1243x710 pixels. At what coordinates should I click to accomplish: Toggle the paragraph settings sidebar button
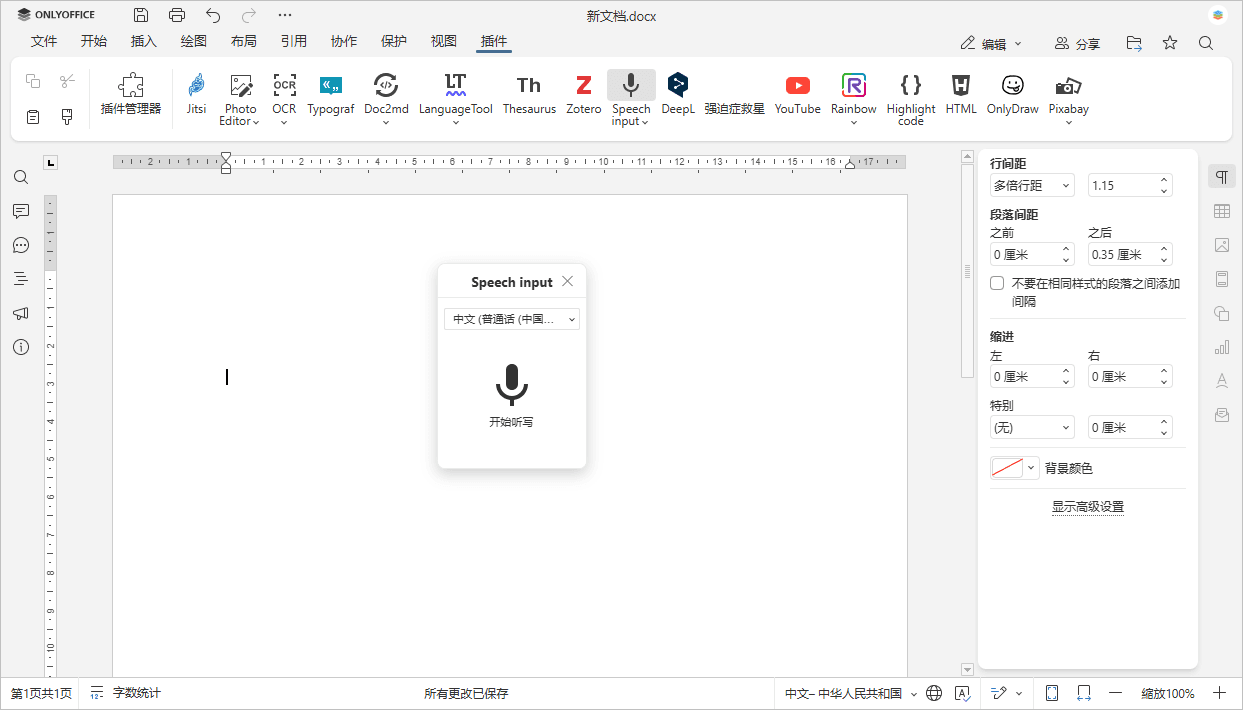coord(1221,177)
